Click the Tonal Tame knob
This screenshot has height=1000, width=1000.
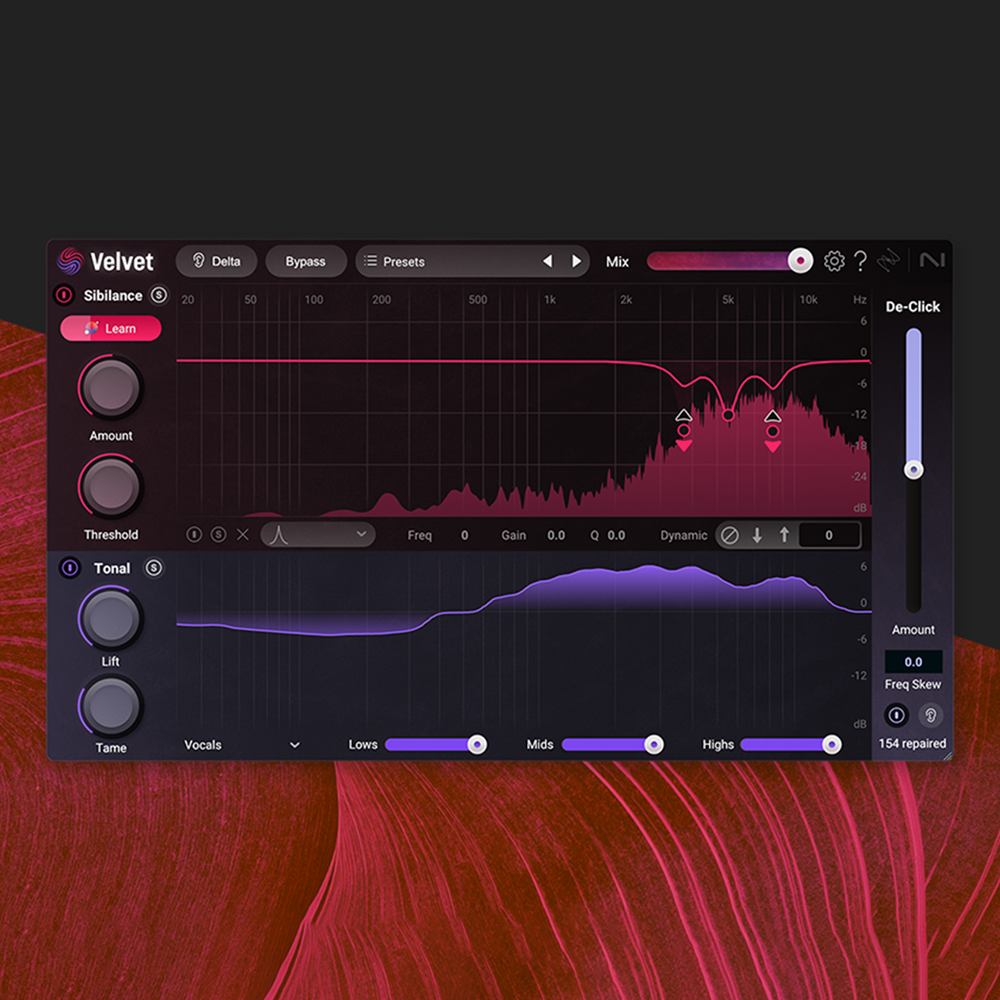pyautogui.click(x=110, y=706)
